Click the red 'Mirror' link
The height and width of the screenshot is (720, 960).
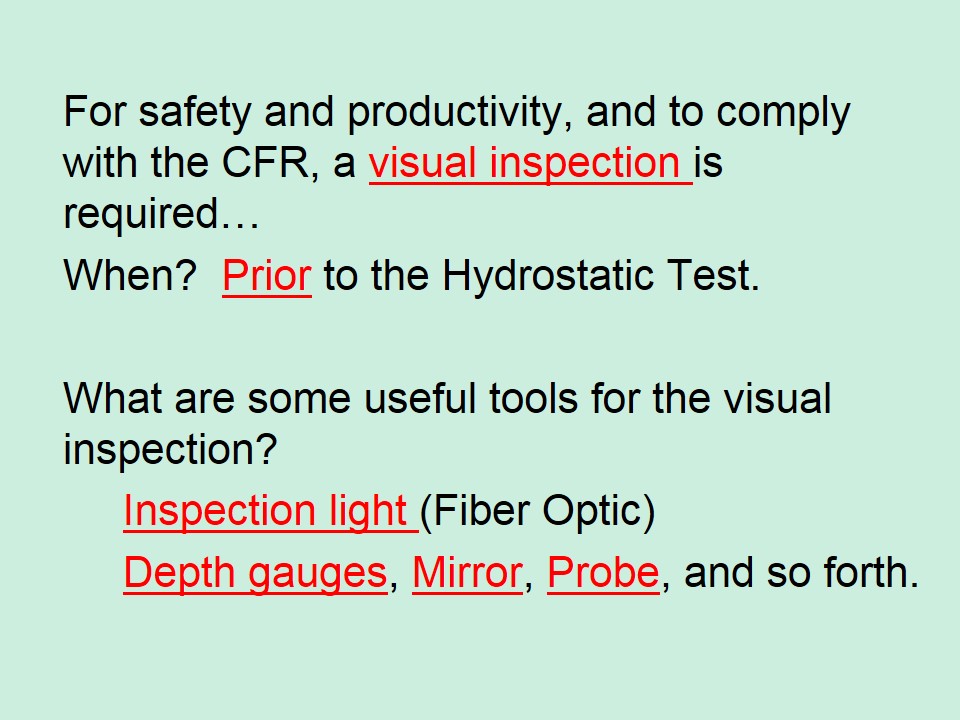pyautogui.click(x=467, y=573)
